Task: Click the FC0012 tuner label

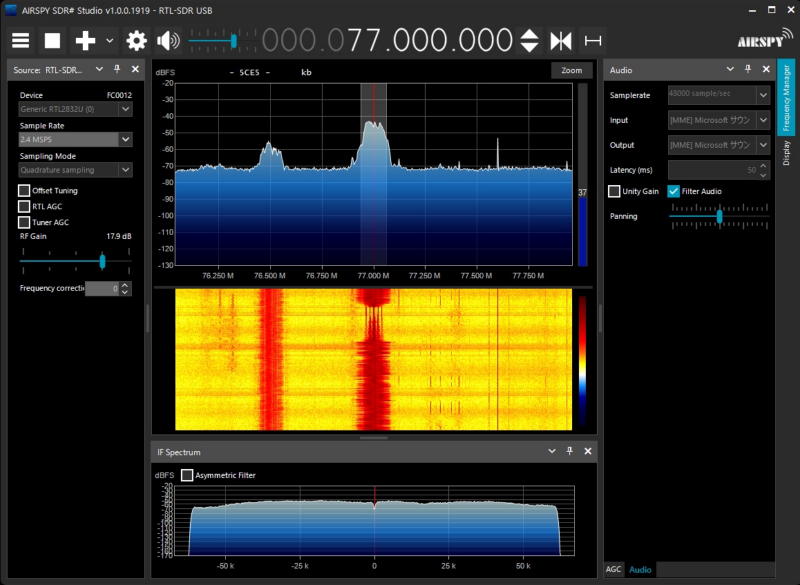Action: [119, 95]
